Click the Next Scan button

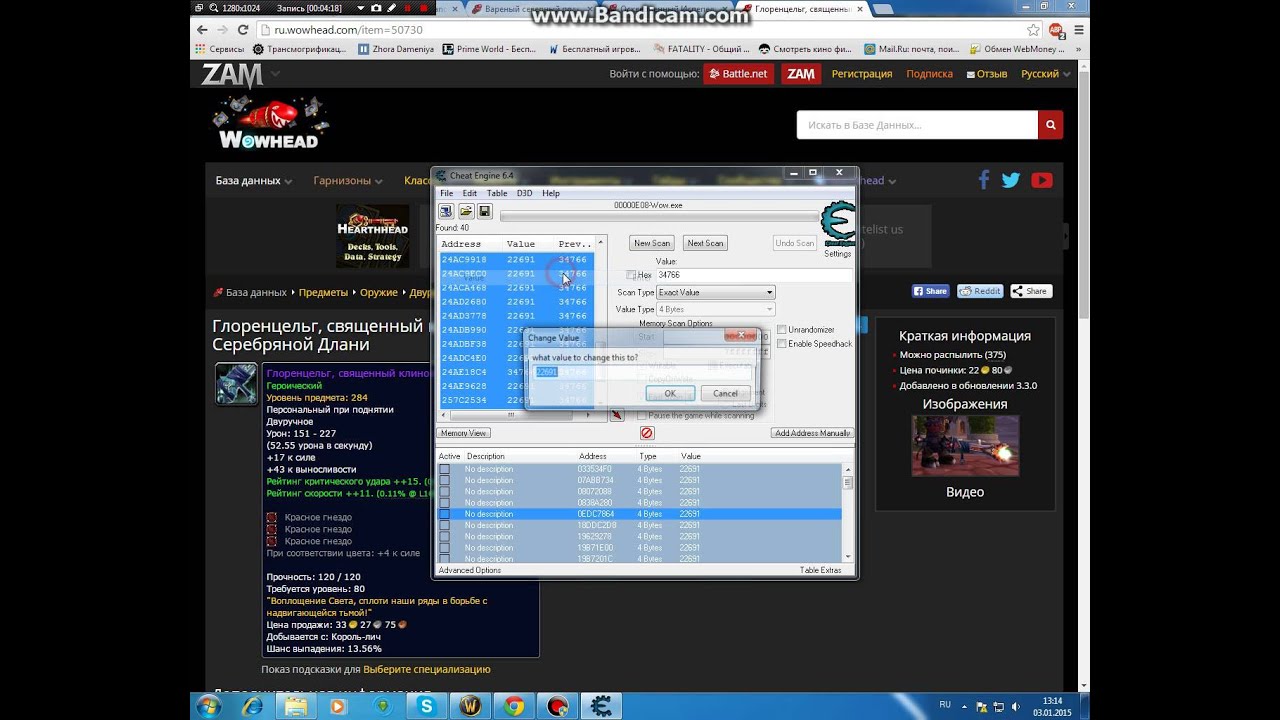click(705, 243)
